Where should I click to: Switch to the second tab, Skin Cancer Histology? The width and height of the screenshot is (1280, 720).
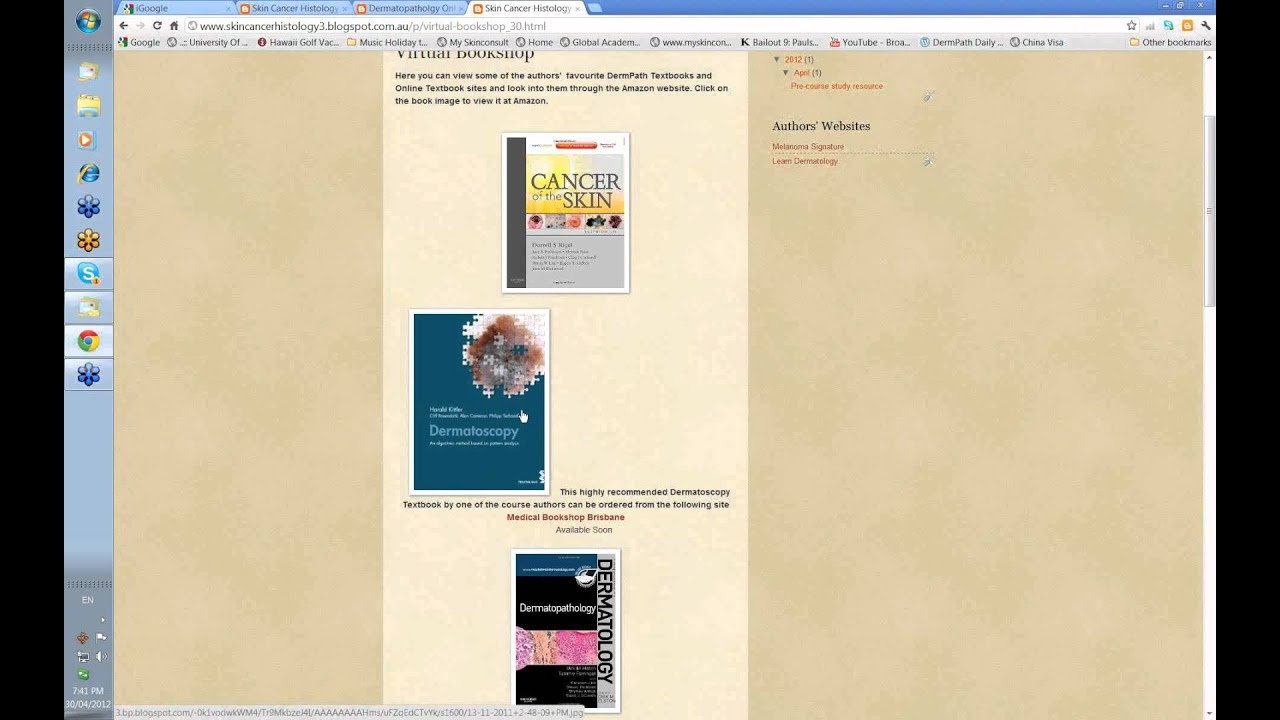tap(293, 8)
